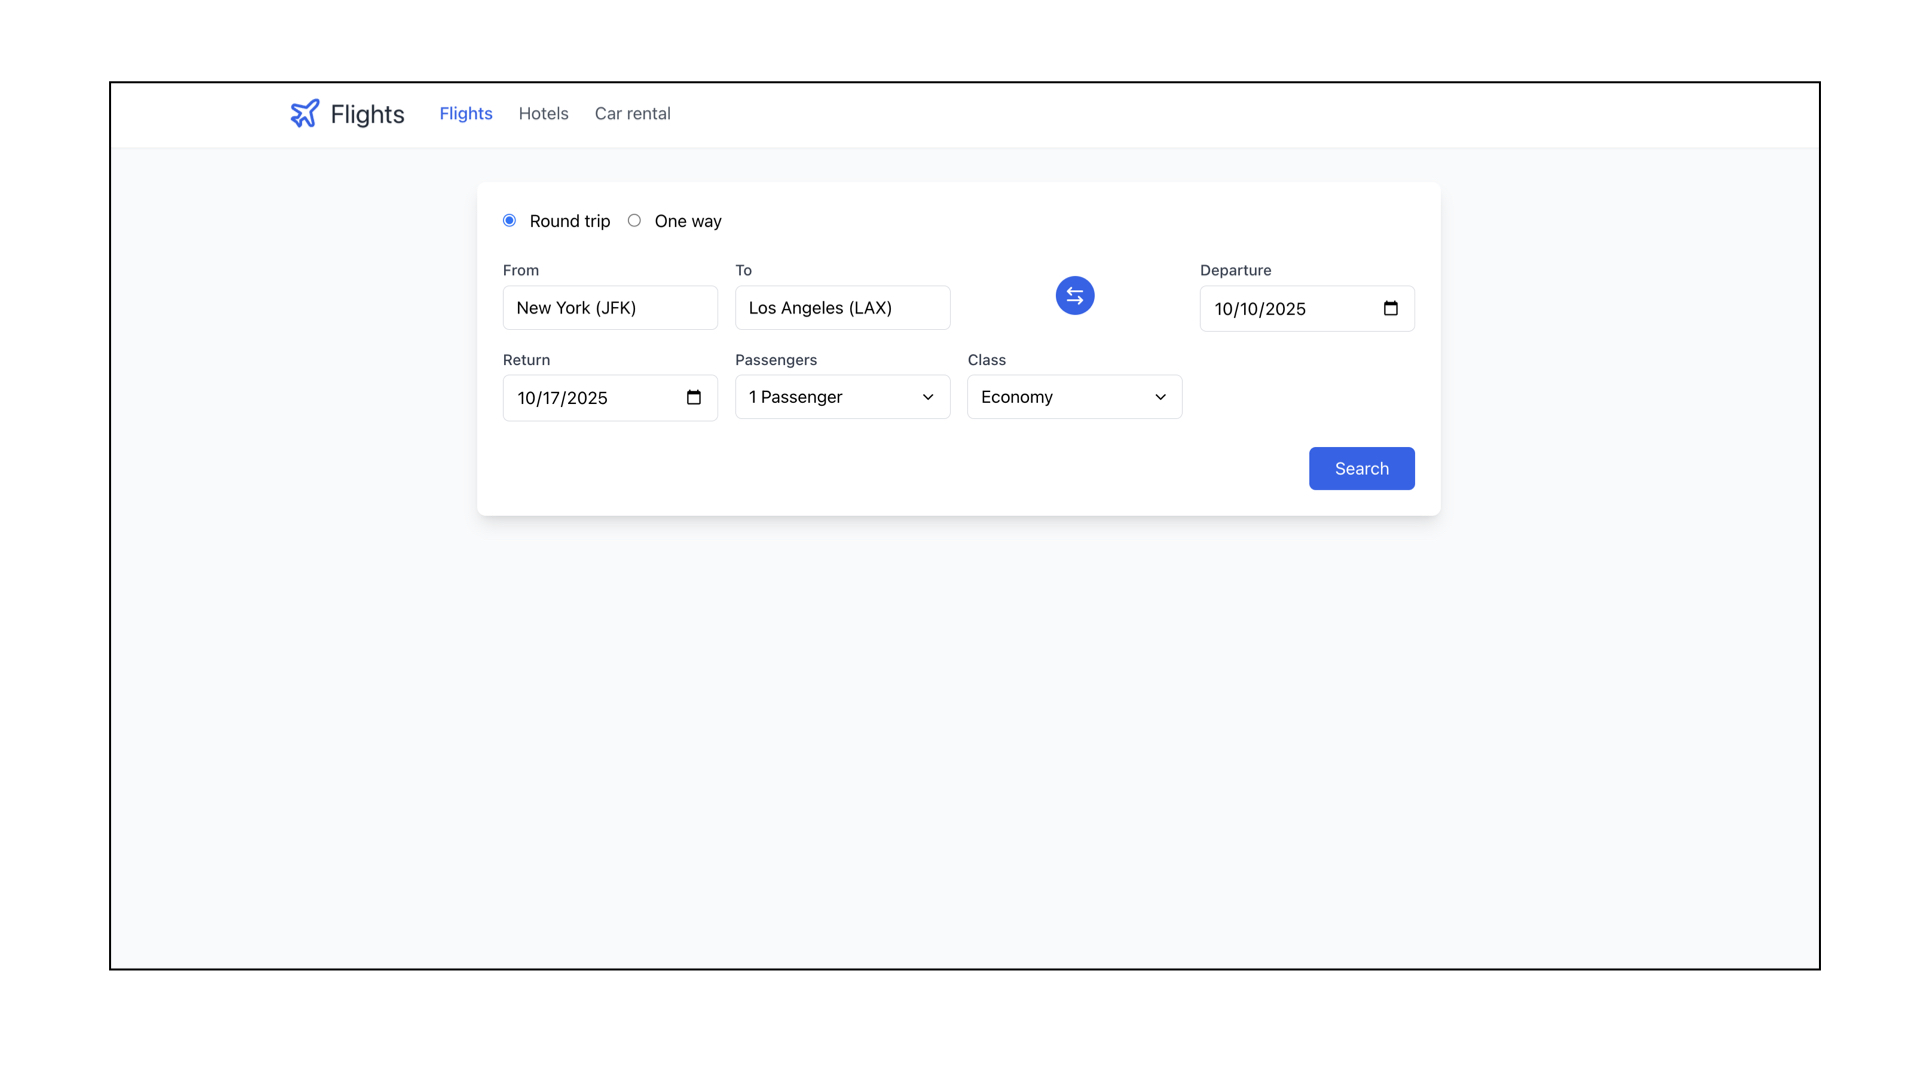
Task: Click the Return date 10/17/2025 text
Action: click(562, 398)
